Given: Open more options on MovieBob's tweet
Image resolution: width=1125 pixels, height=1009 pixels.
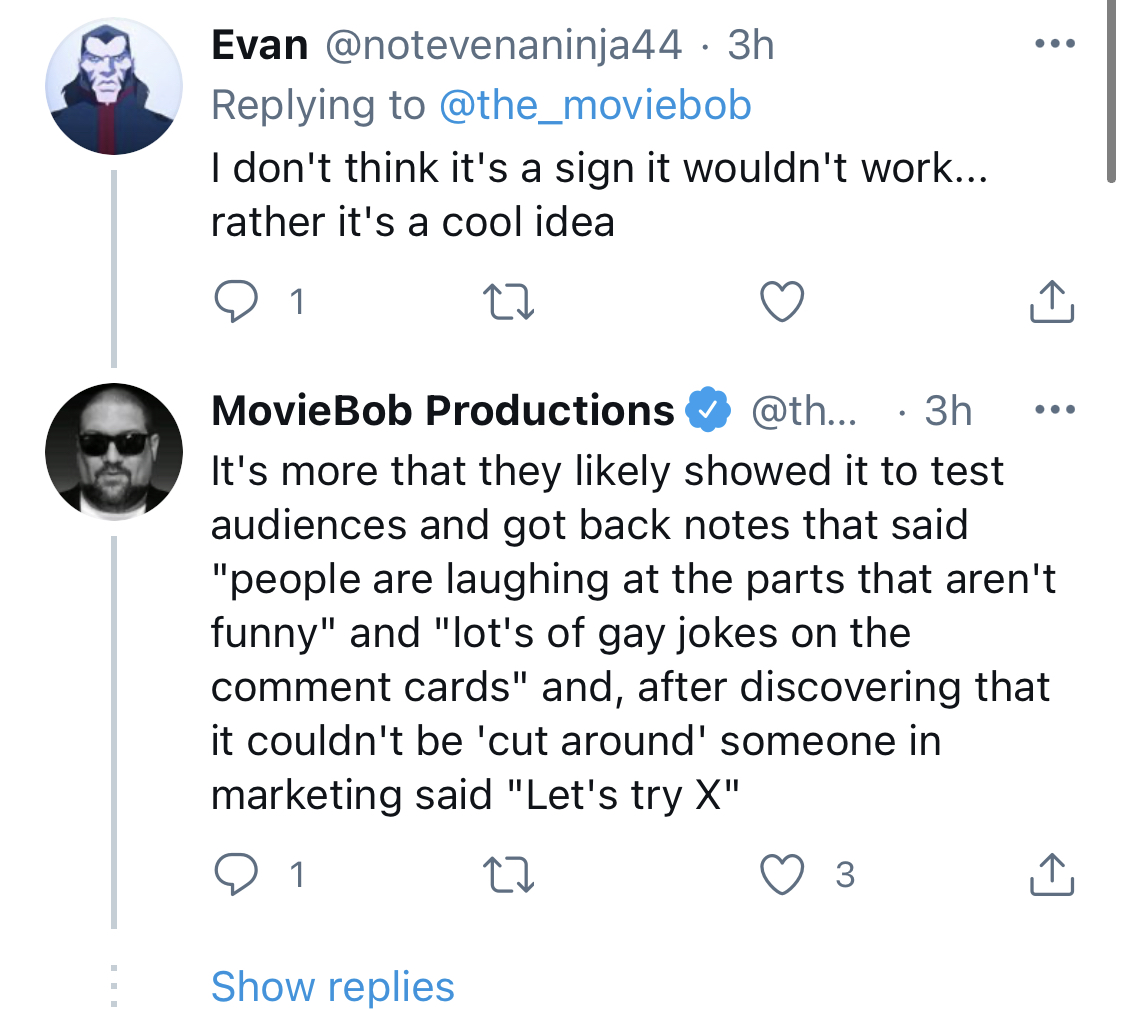Looking at the screenshot, I should tap(1055, 410).
